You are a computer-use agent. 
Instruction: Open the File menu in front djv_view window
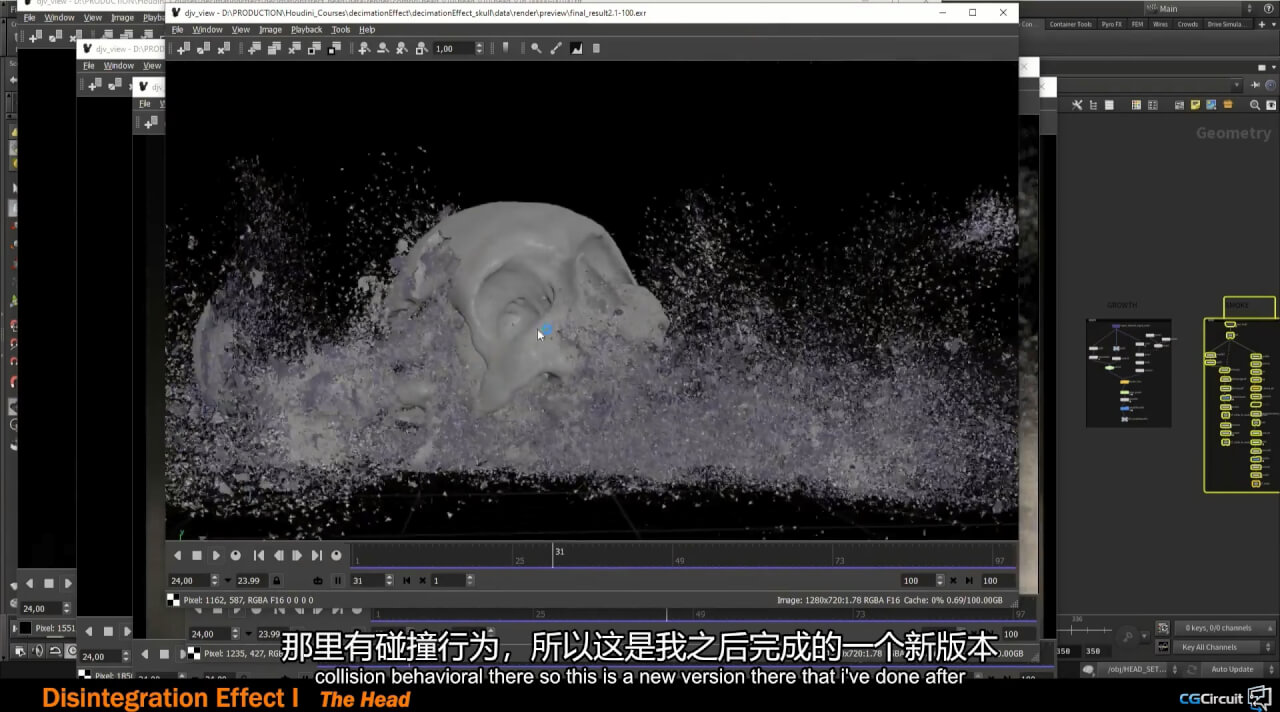pyautogui.click(x=178, y=30)
